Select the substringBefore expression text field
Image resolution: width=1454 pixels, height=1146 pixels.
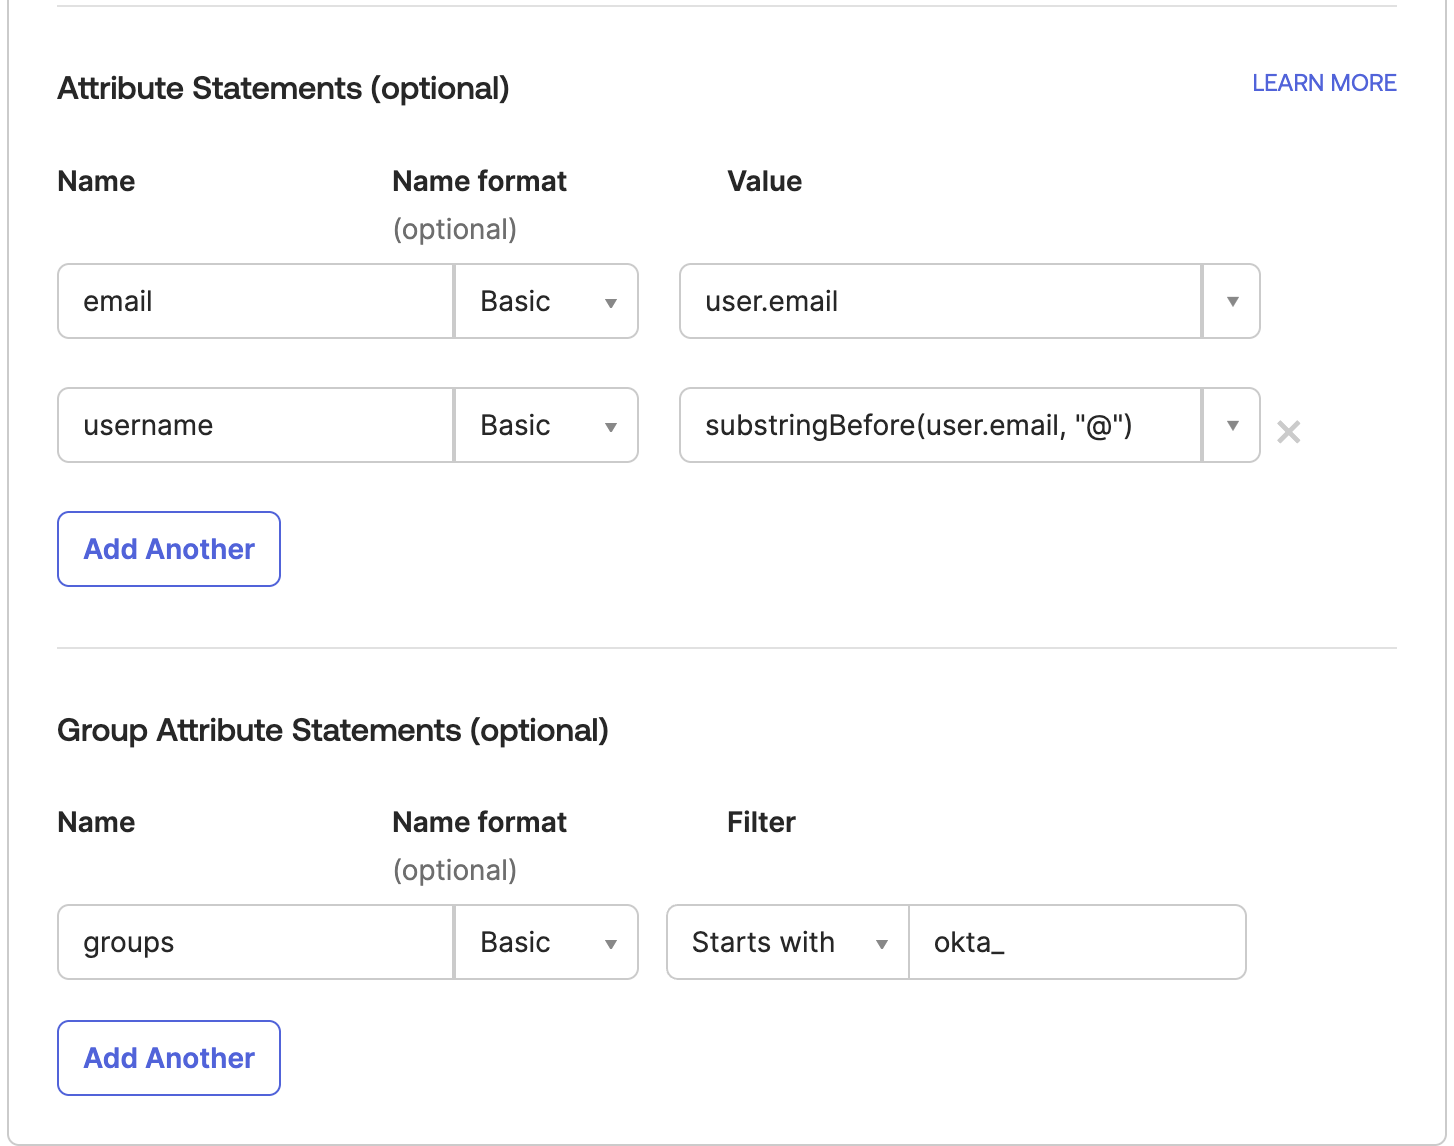tap(938, 425)
